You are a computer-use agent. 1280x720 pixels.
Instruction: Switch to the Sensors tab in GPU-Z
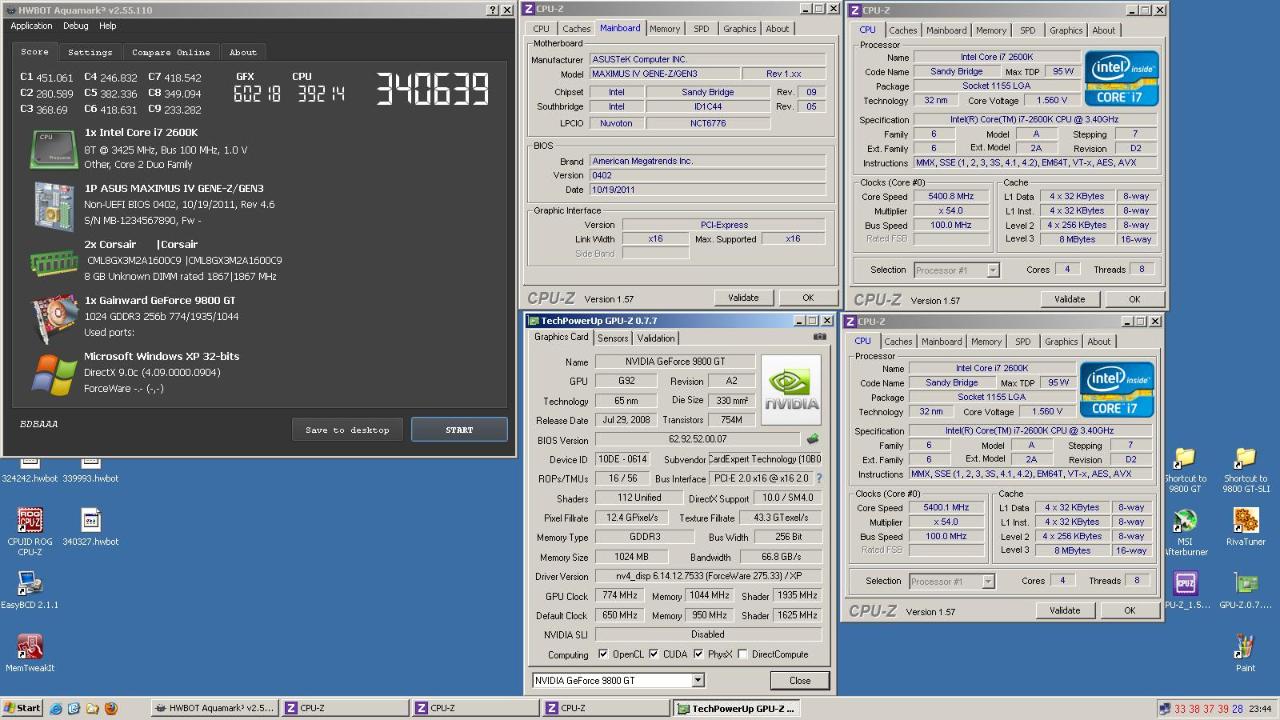pyautogui.click(x=613, y=338)
